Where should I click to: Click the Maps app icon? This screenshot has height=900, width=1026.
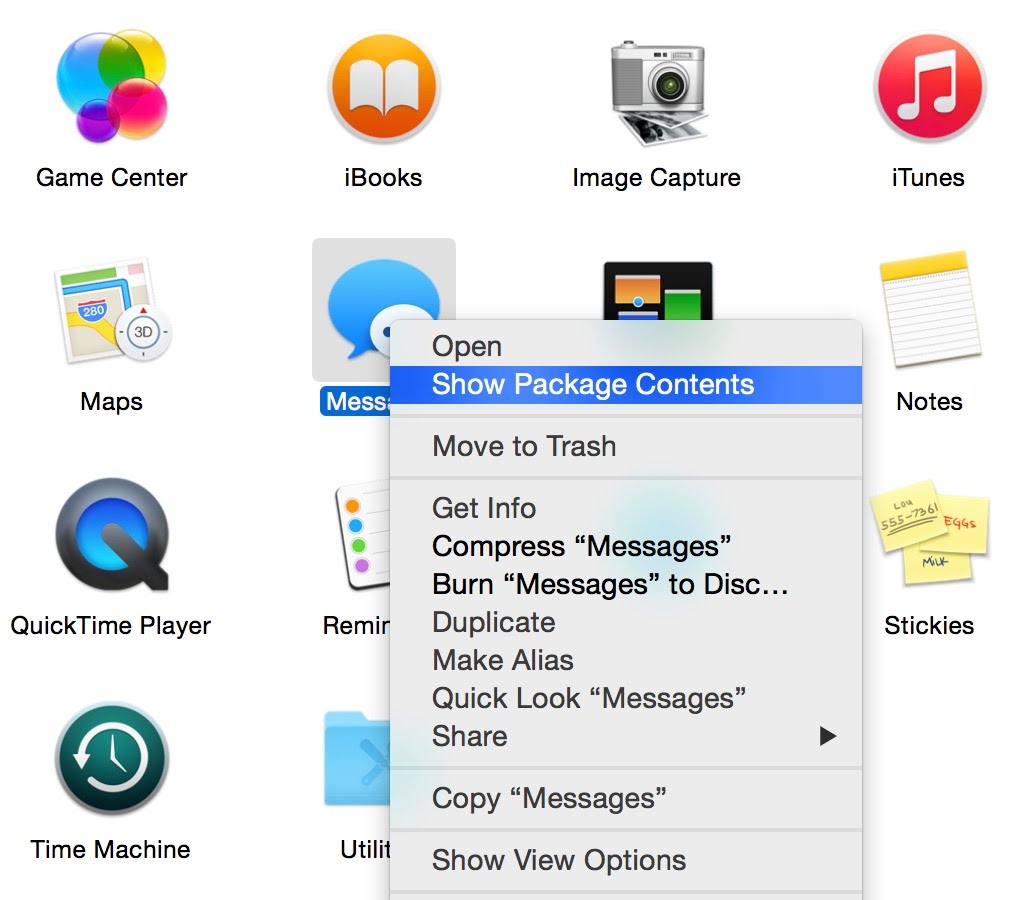(111, 311)
